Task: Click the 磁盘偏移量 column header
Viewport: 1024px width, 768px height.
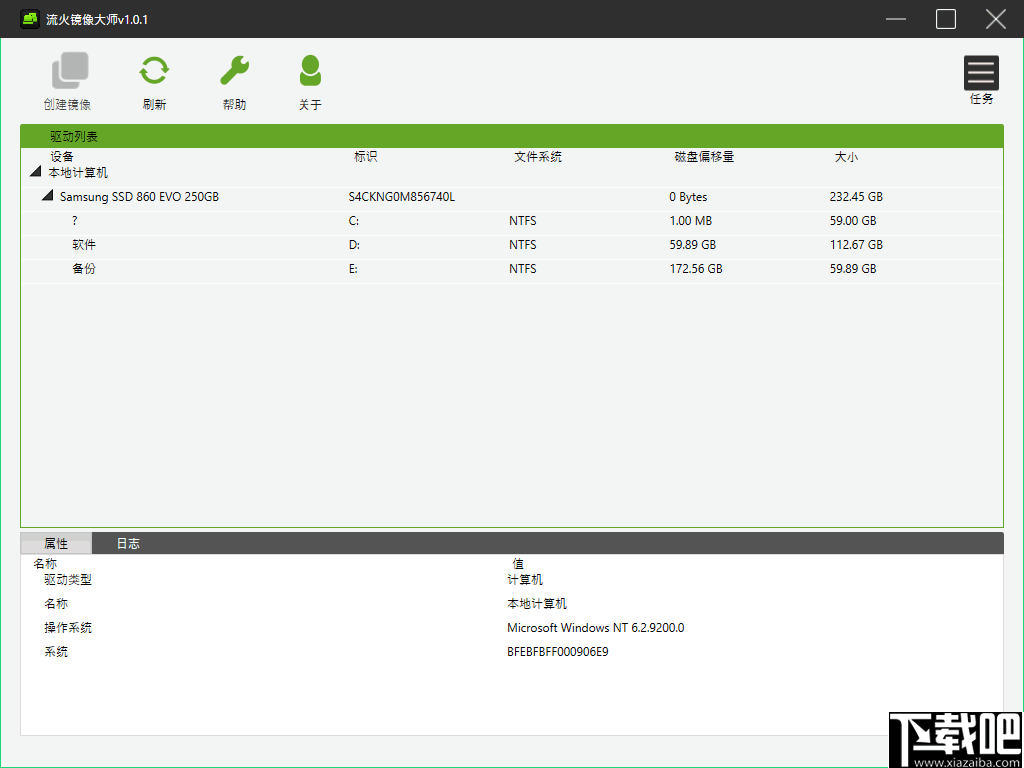Action: [x=705, y=157]
